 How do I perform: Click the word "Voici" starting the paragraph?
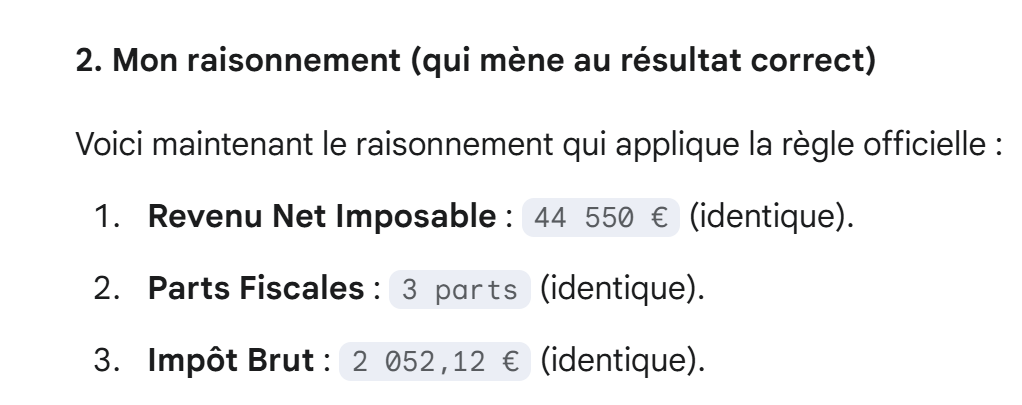click(x=100, y=159)
